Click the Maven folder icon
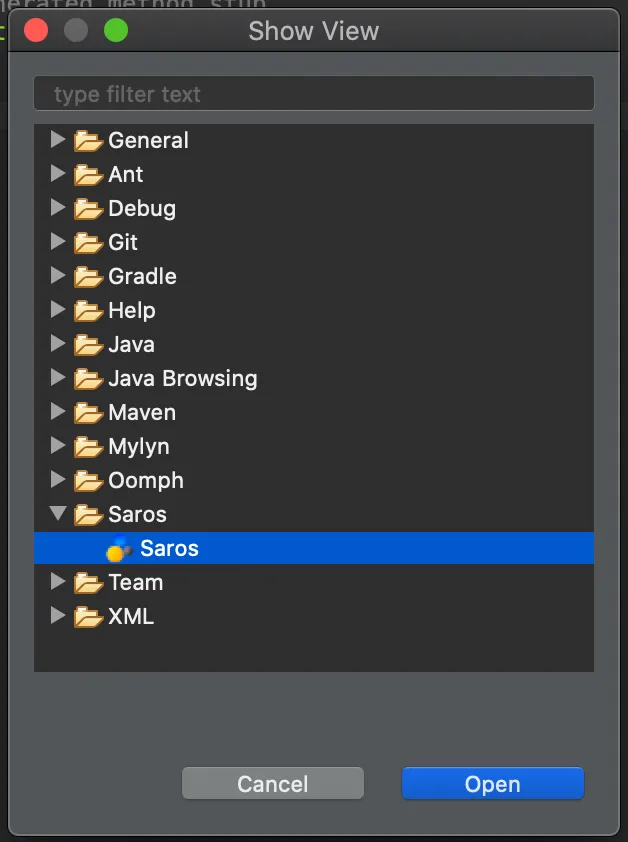The image size is (628, 842). 89,413
